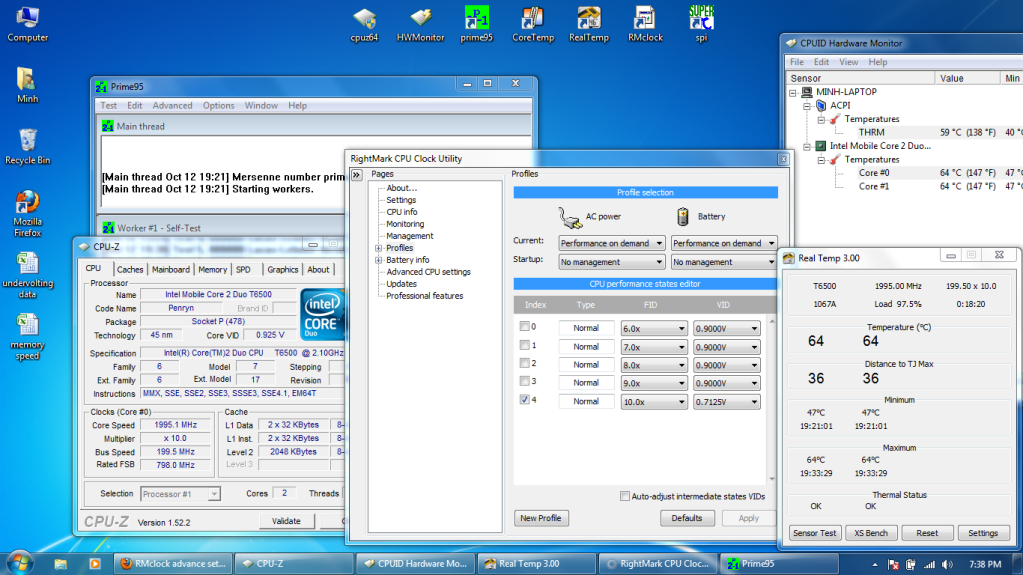The width and height of the screenshot is (1023, 575).
Task: Switch to the Memory tab in CPU-Z
Action: [212, 270]
